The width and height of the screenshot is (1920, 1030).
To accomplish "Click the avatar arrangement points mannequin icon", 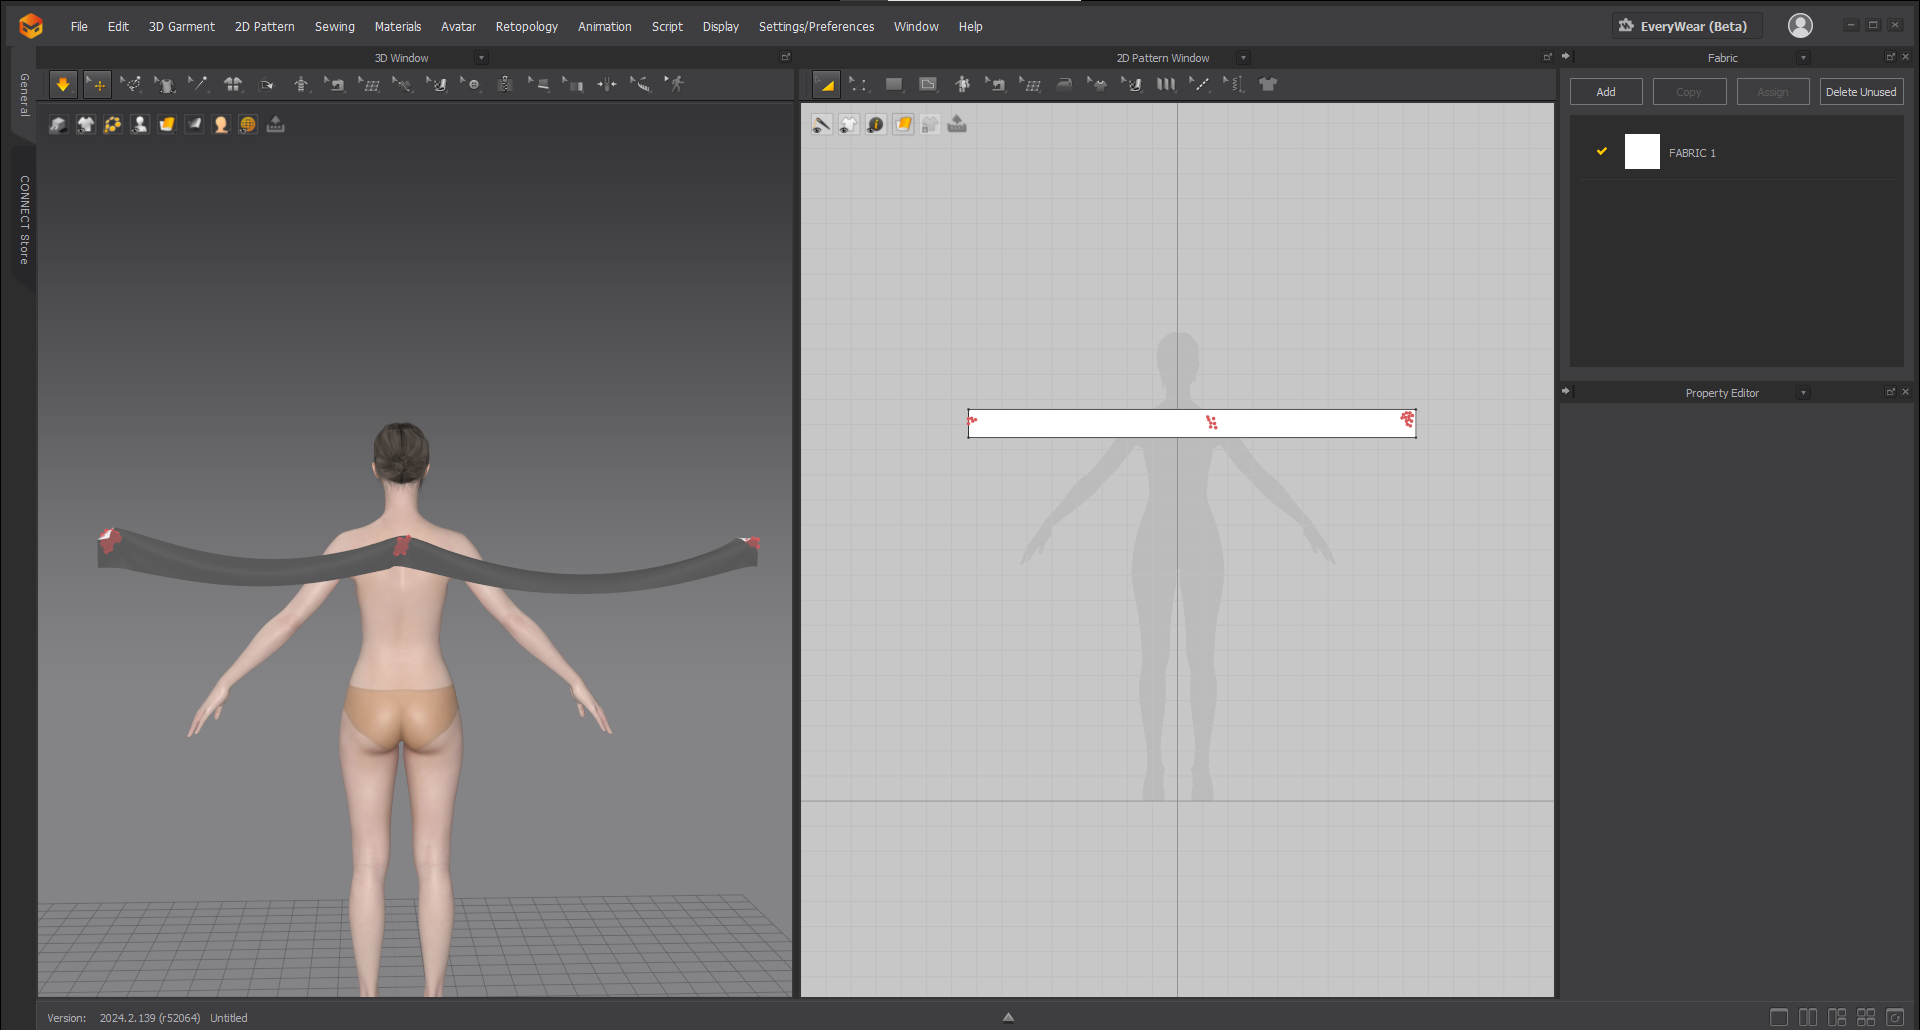I will coord(301,85).
